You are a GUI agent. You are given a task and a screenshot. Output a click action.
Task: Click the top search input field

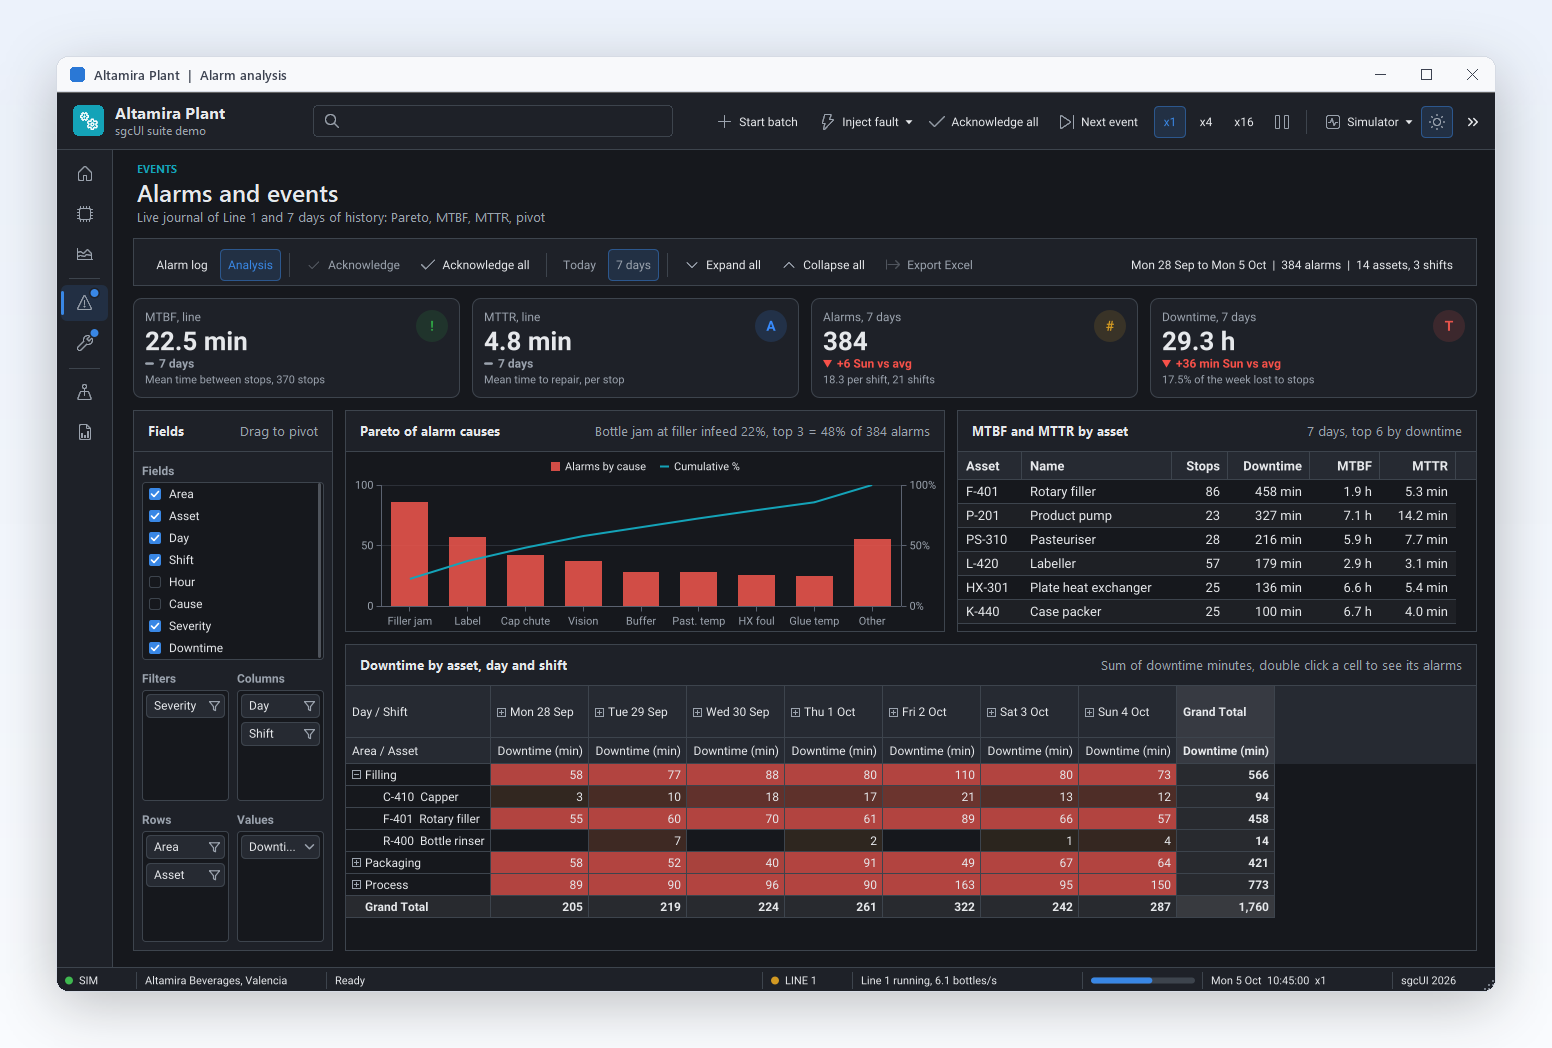(x=493, y=121)
